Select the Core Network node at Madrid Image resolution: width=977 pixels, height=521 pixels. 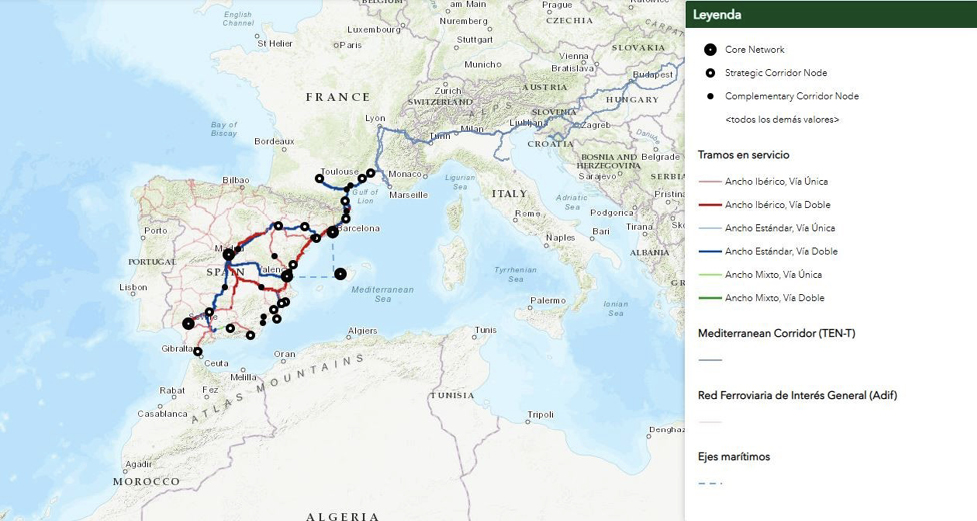(229, 256)
